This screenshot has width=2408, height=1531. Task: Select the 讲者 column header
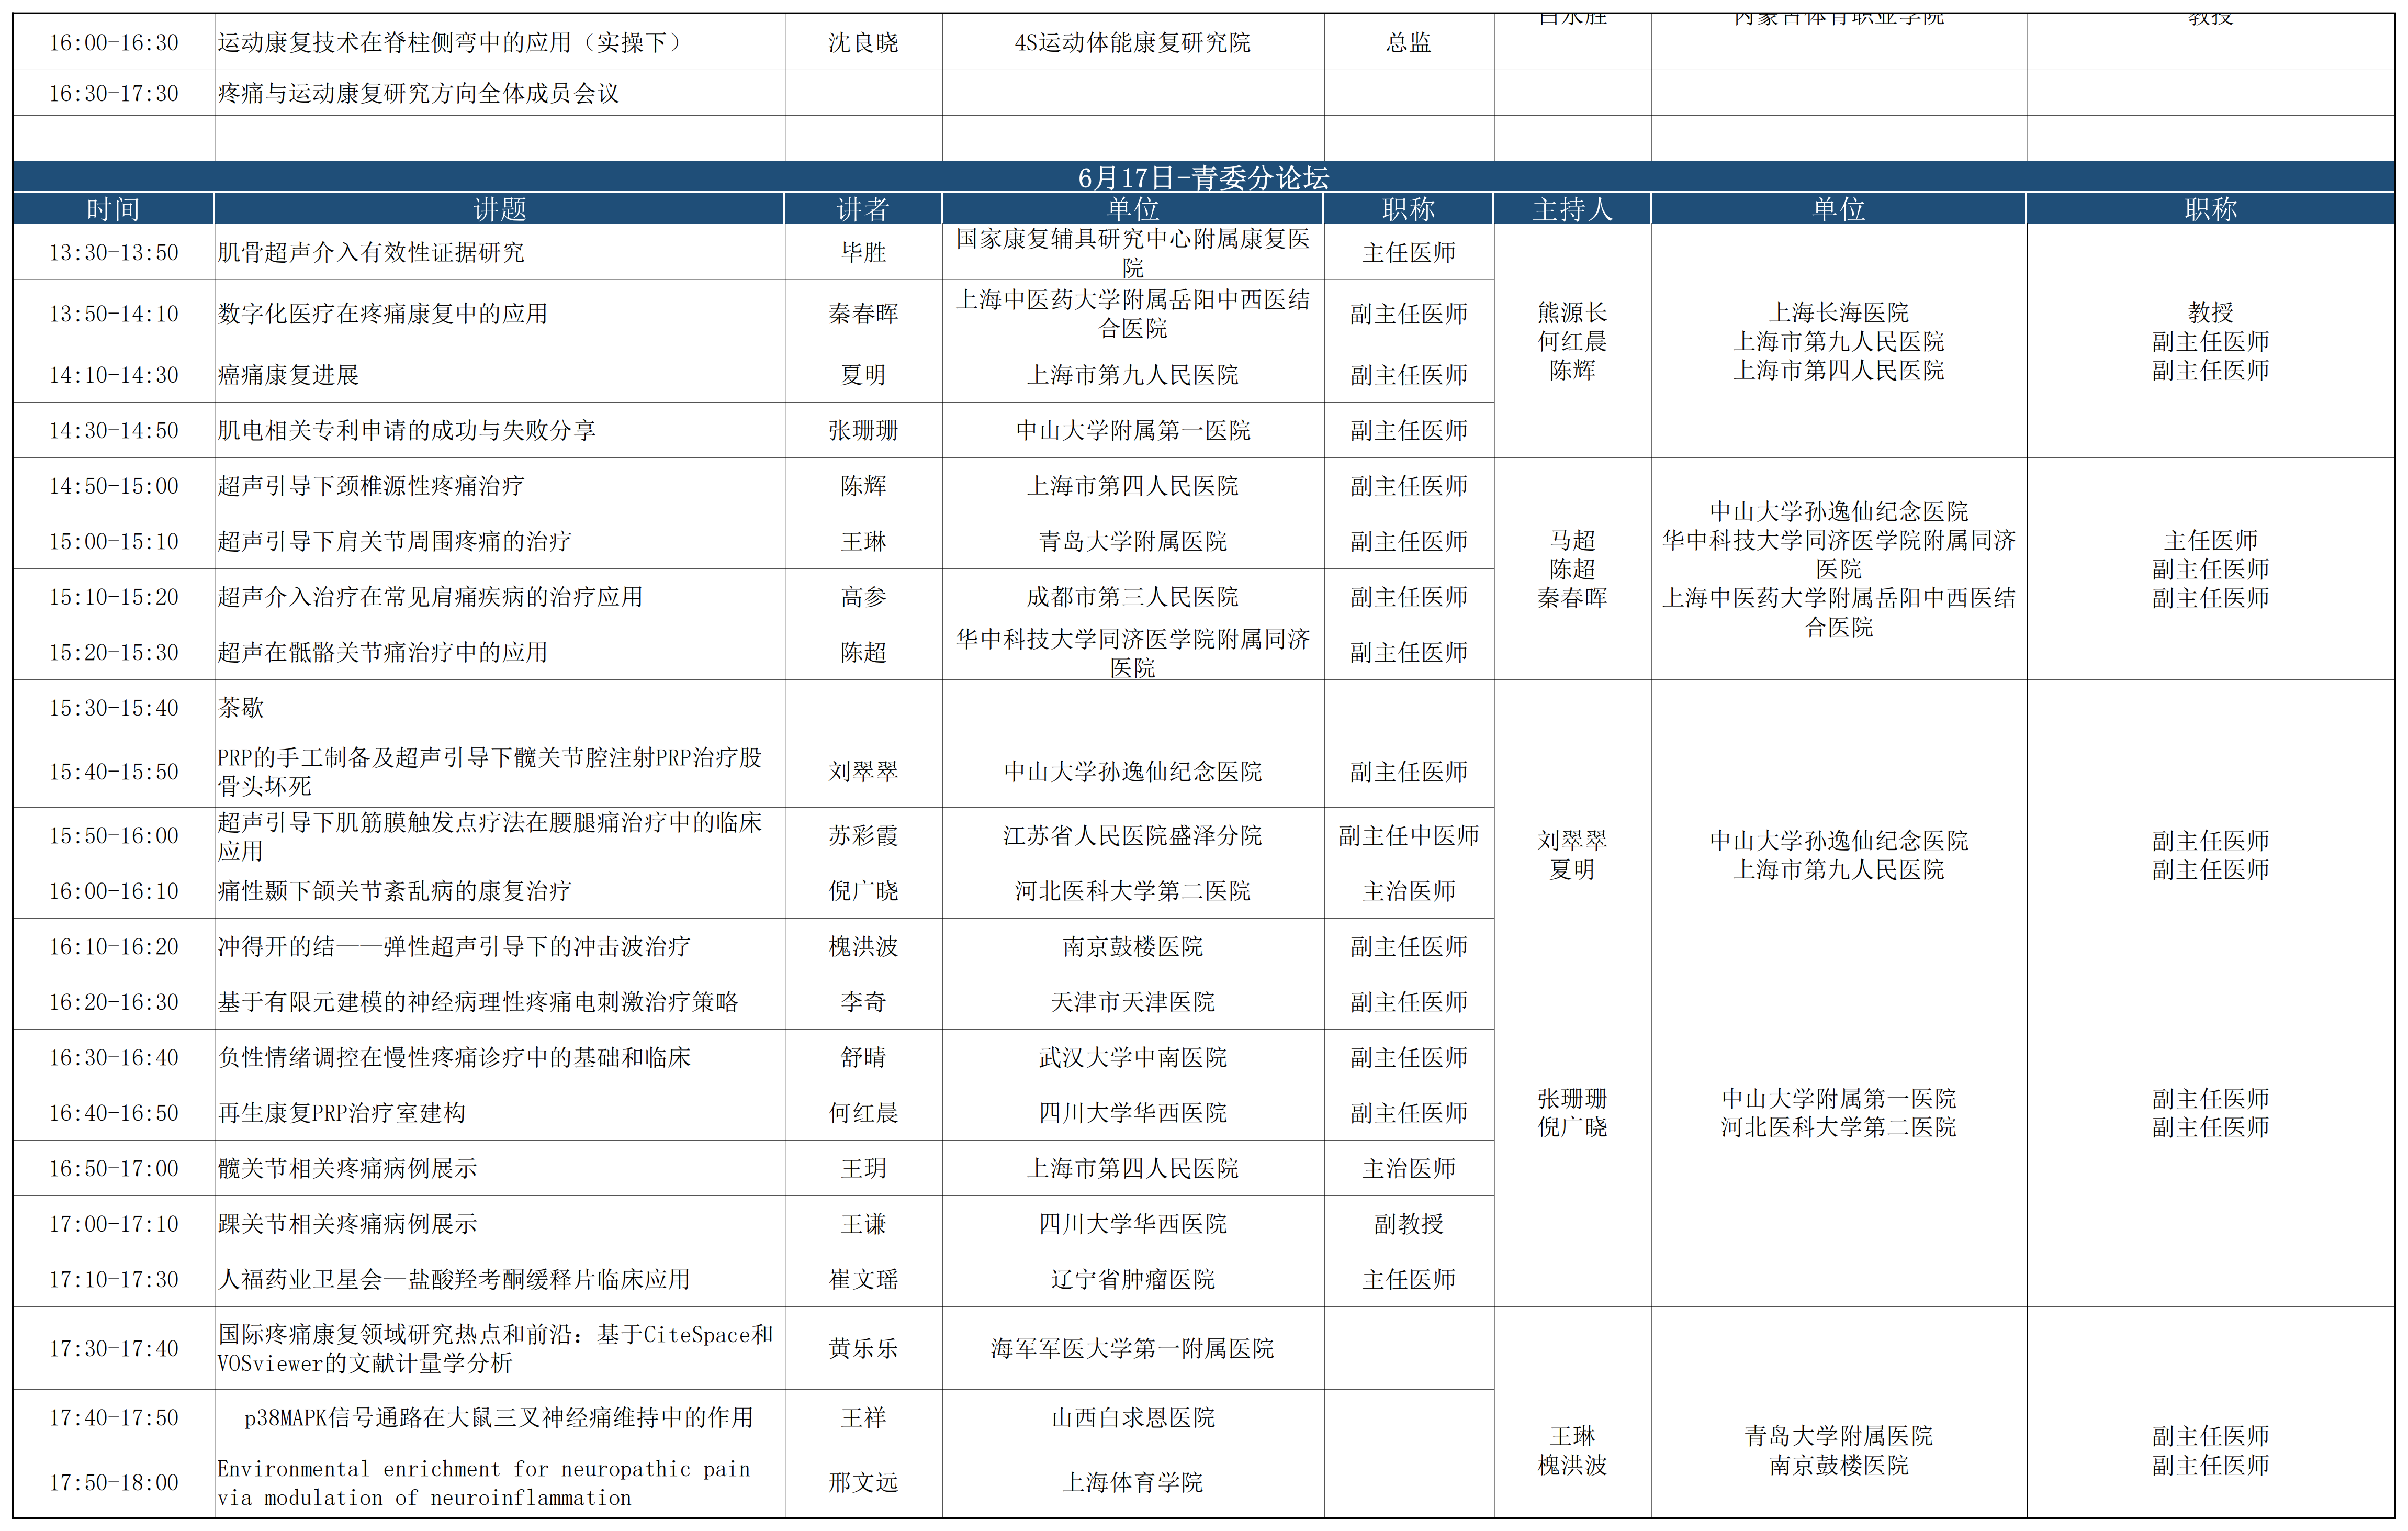863,208
